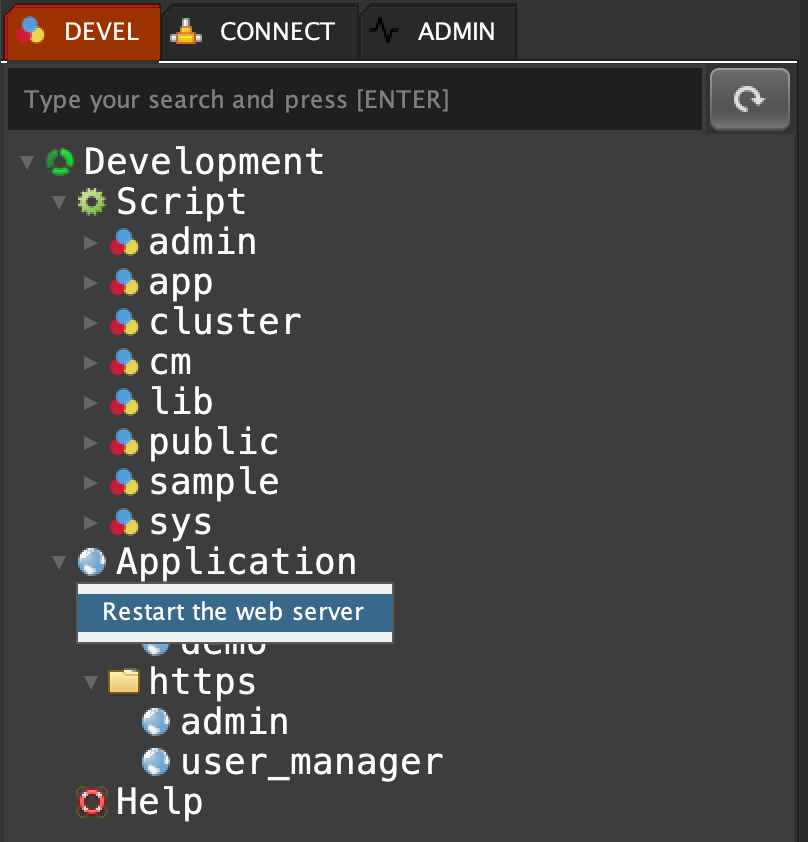Switch to the CONNECT tab
Viewport: 808px width, 842px height.
(x=259, y=32)
